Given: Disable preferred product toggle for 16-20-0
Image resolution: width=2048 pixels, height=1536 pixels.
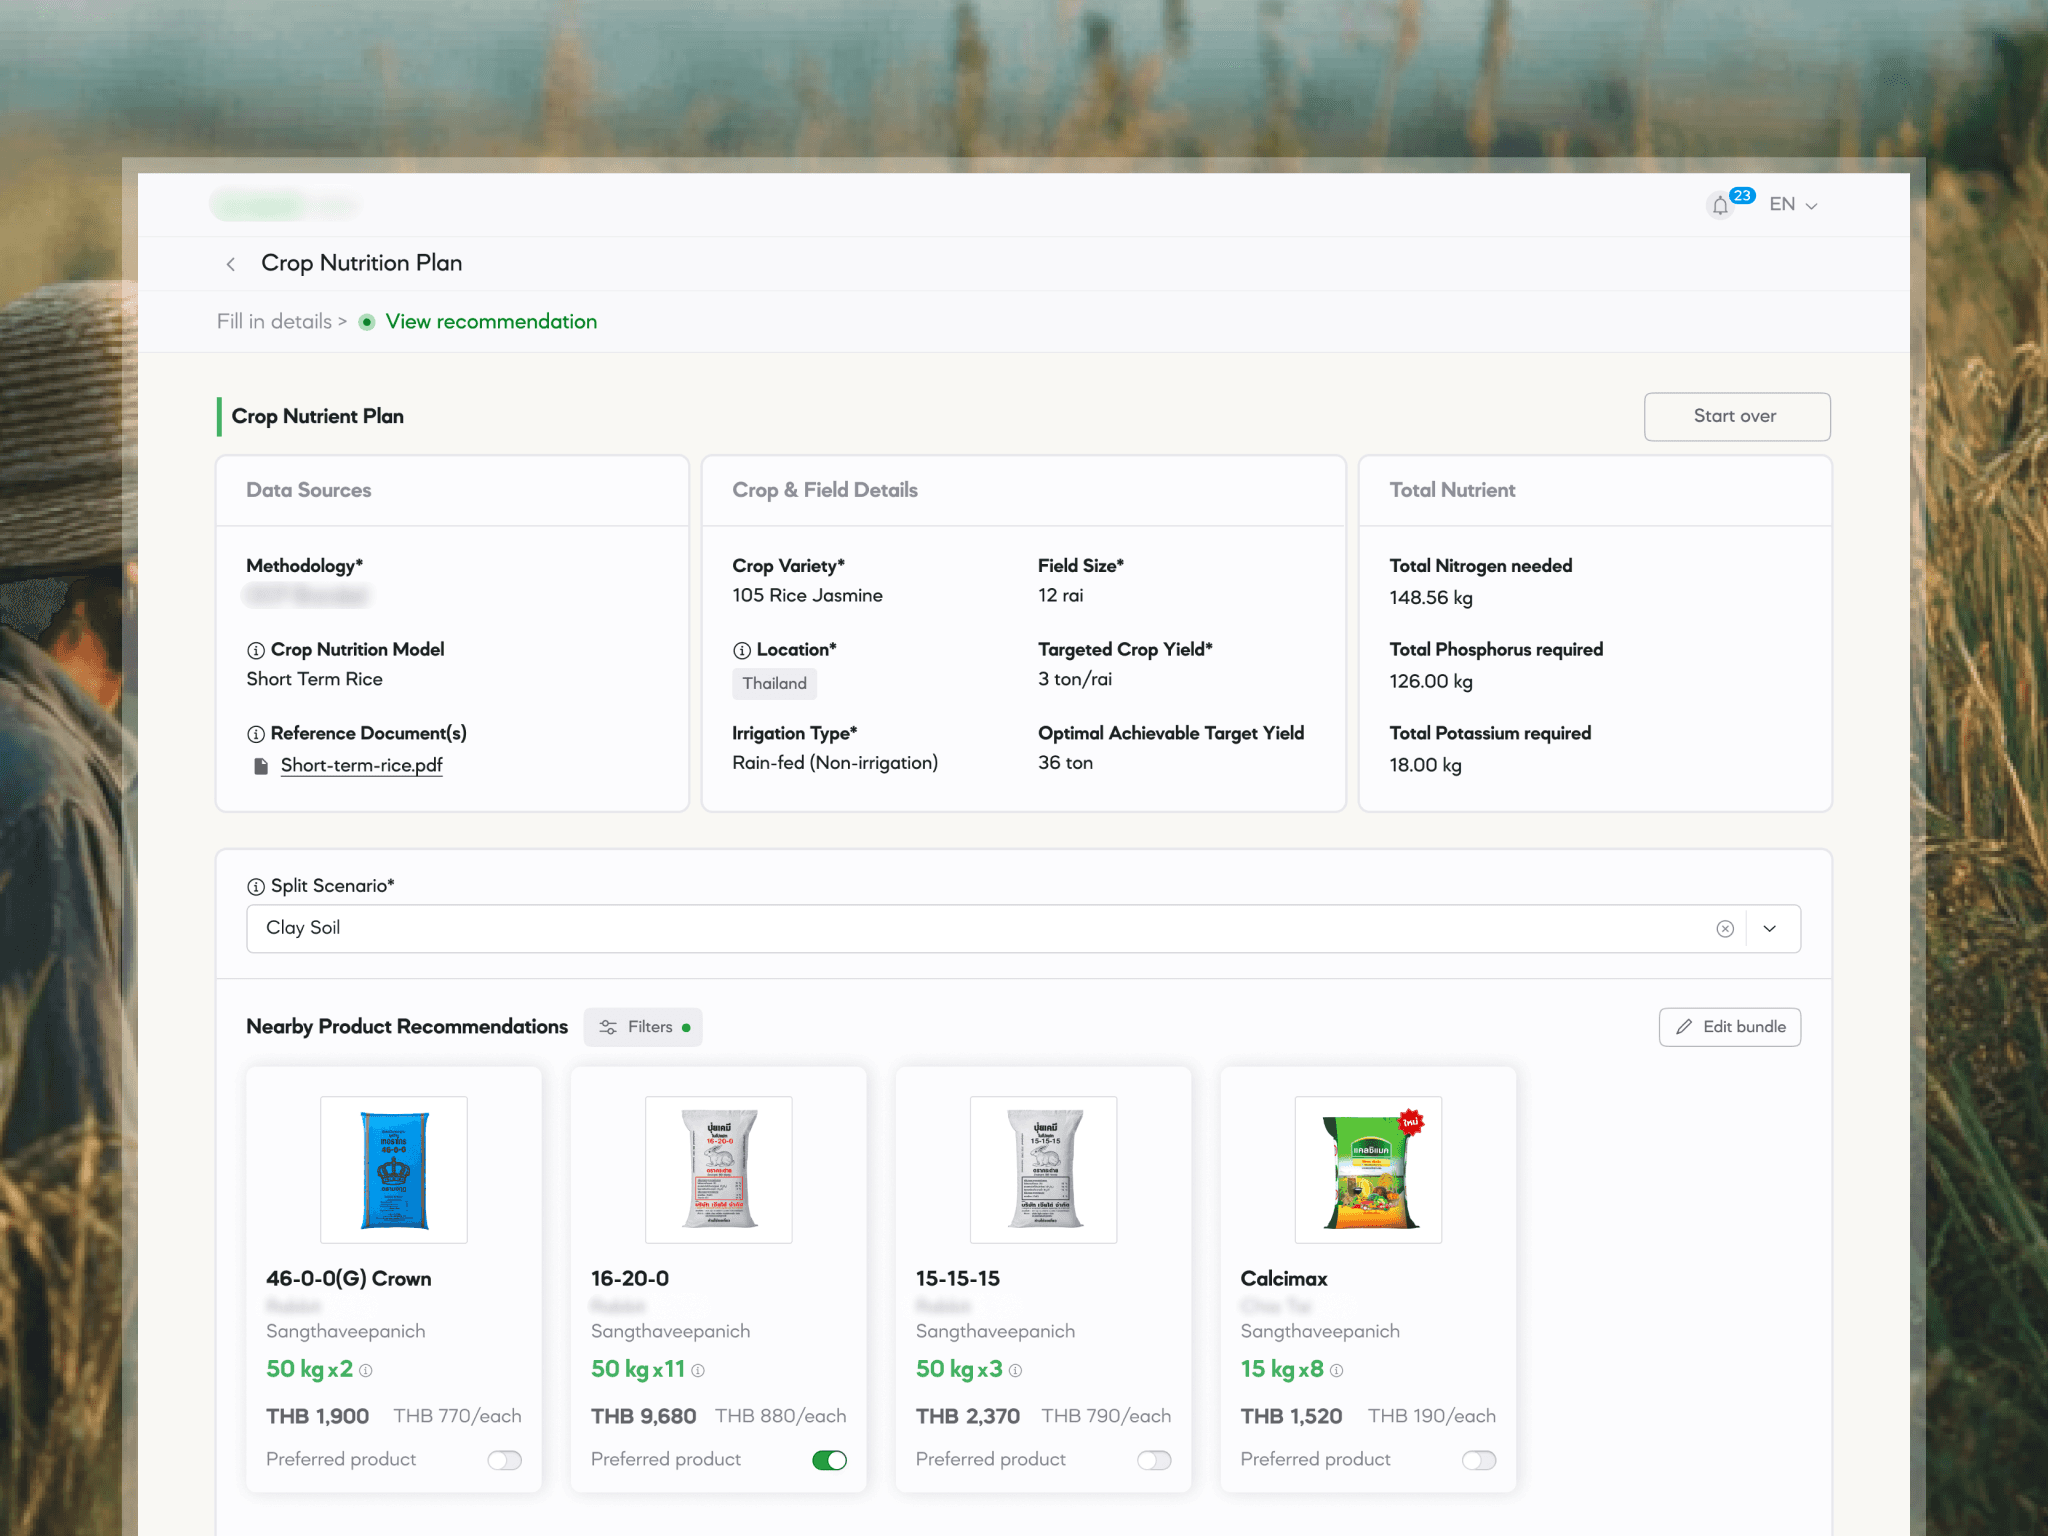Looking at the screenshot, I should click(829, 1460).
